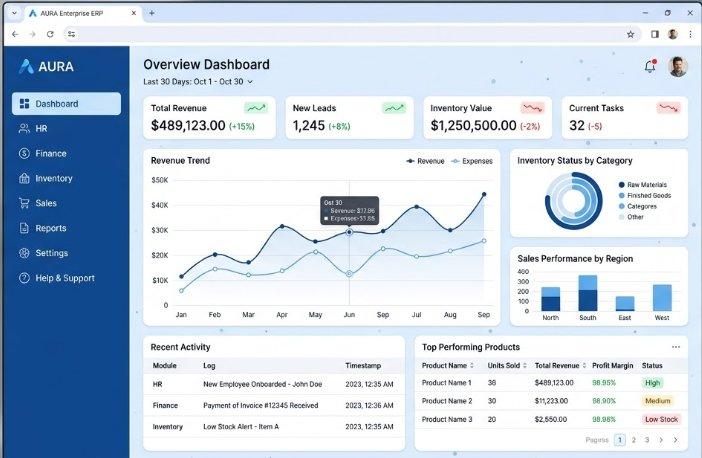702x458 pixels.
Task: Click the High status badge
Action: coord(652,383)
